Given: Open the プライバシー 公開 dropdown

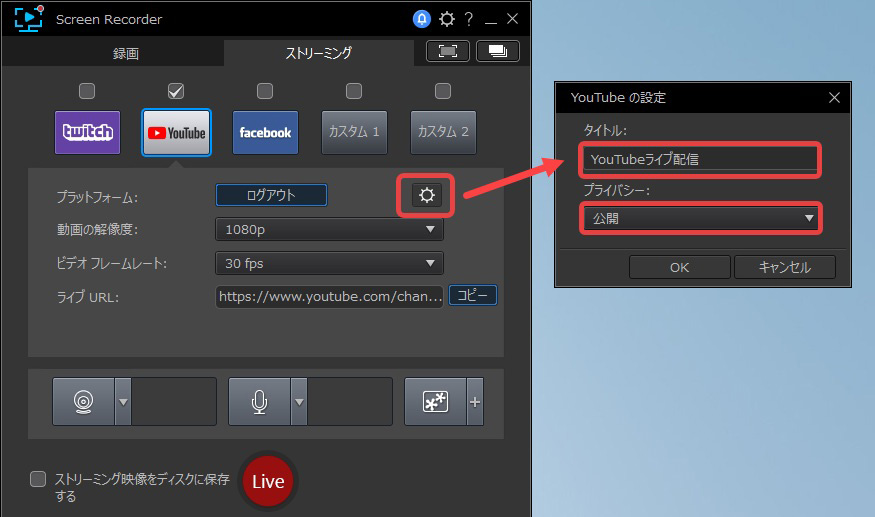Looking at the screenshot, I should (x=700, y=218).
